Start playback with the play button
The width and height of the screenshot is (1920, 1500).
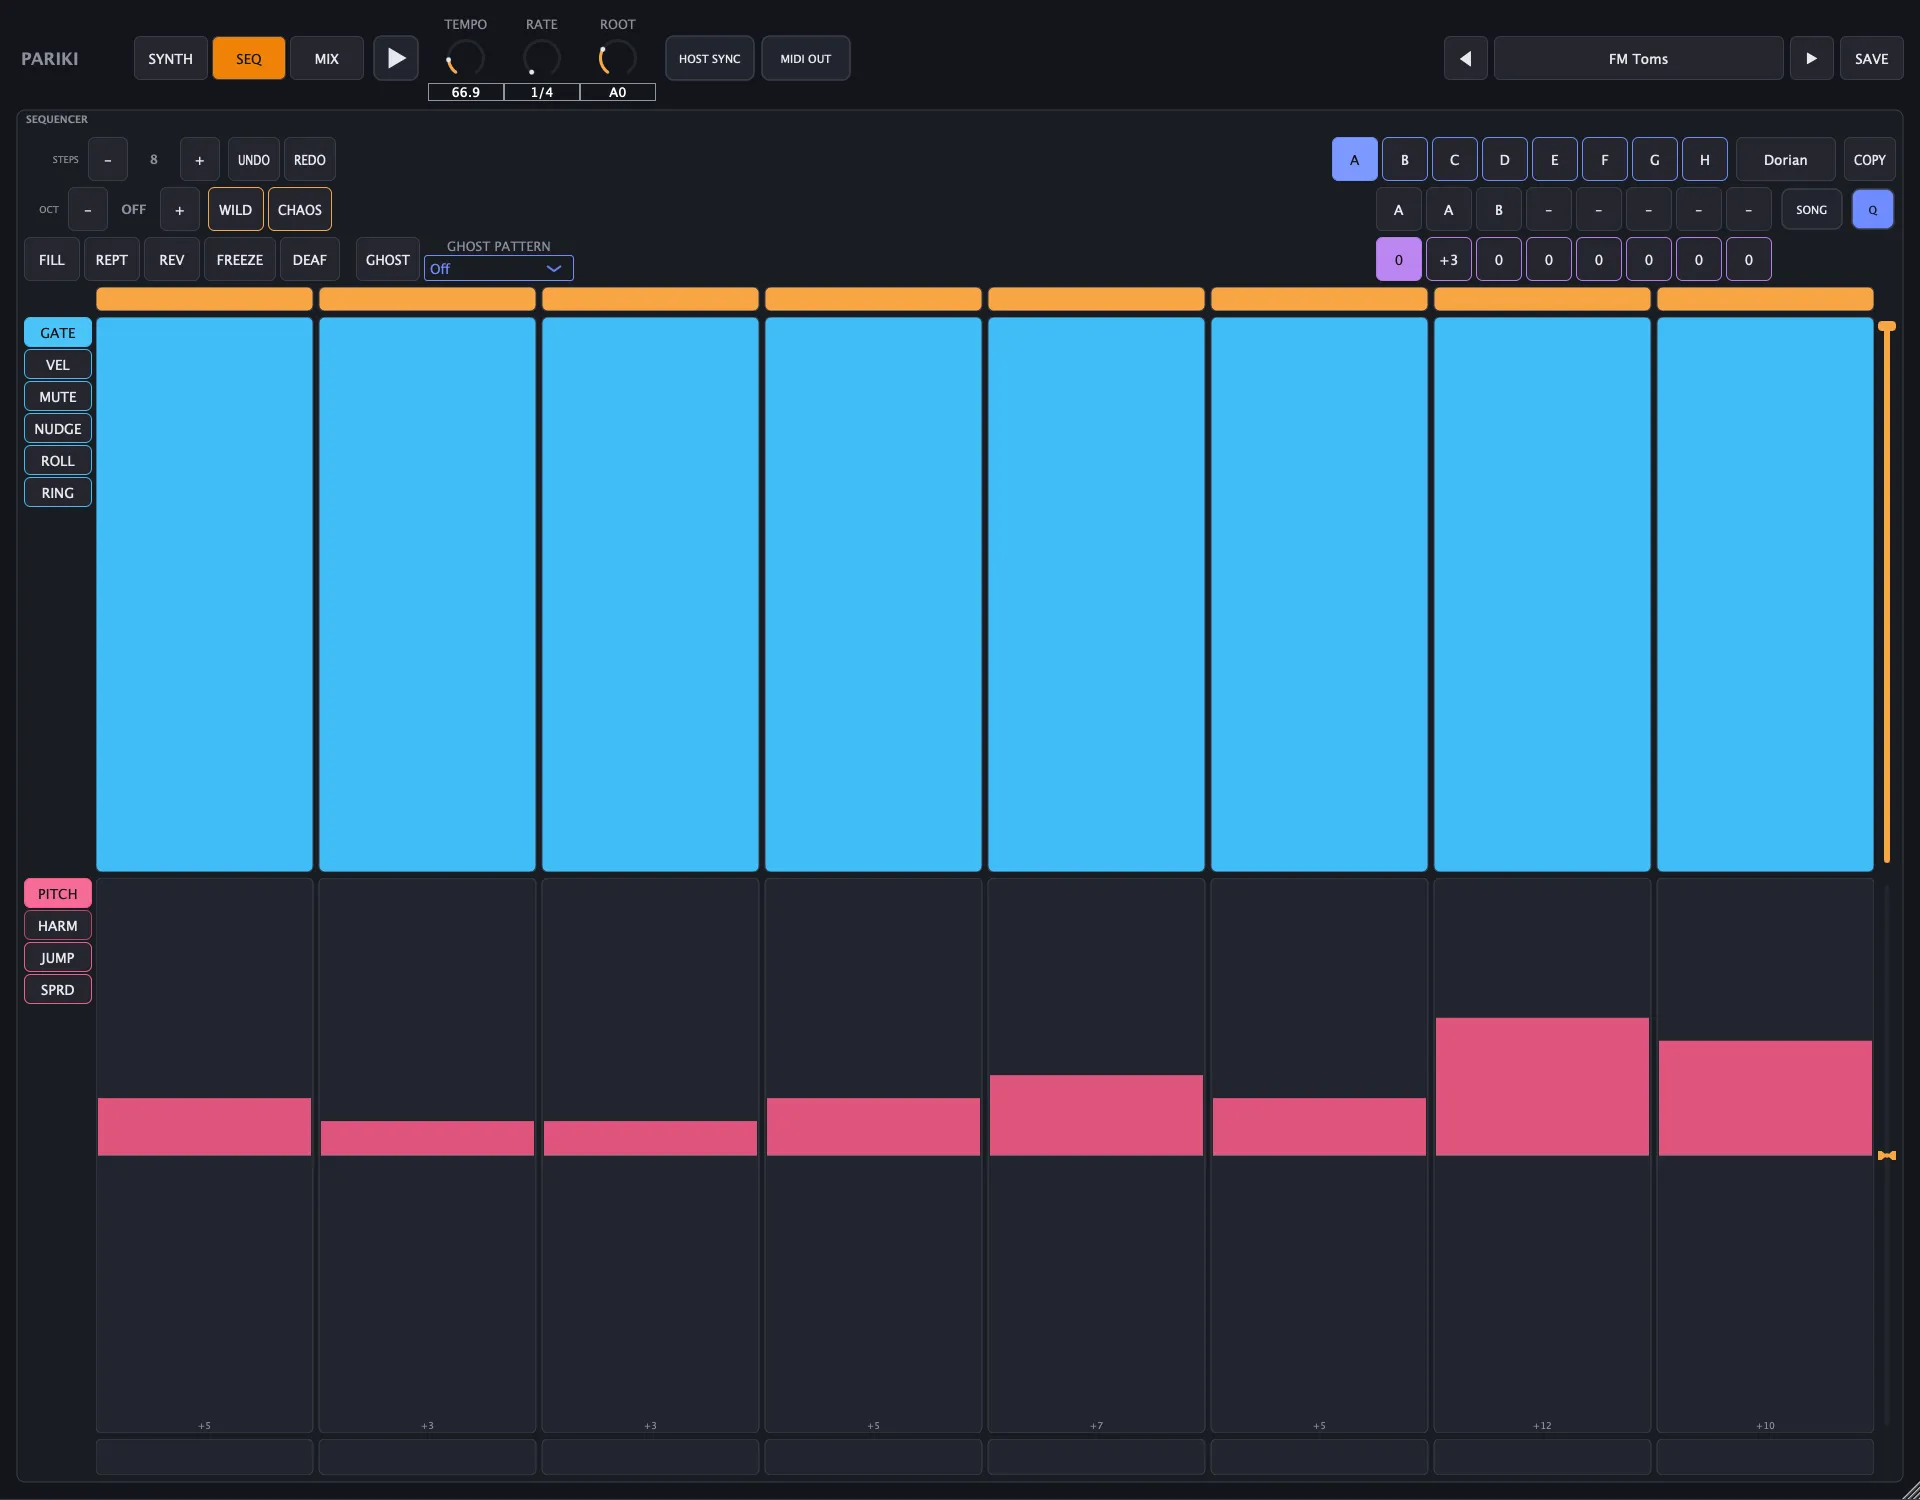[396, 58]
